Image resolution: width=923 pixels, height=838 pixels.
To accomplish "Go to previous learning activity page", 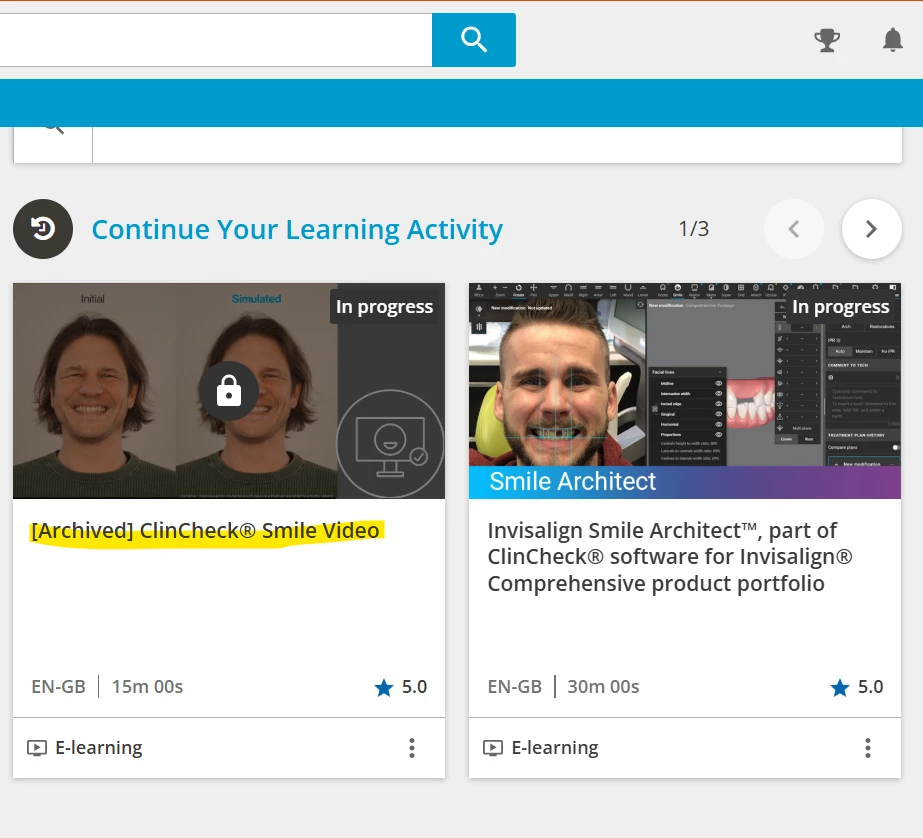I will tap(794, 229).
